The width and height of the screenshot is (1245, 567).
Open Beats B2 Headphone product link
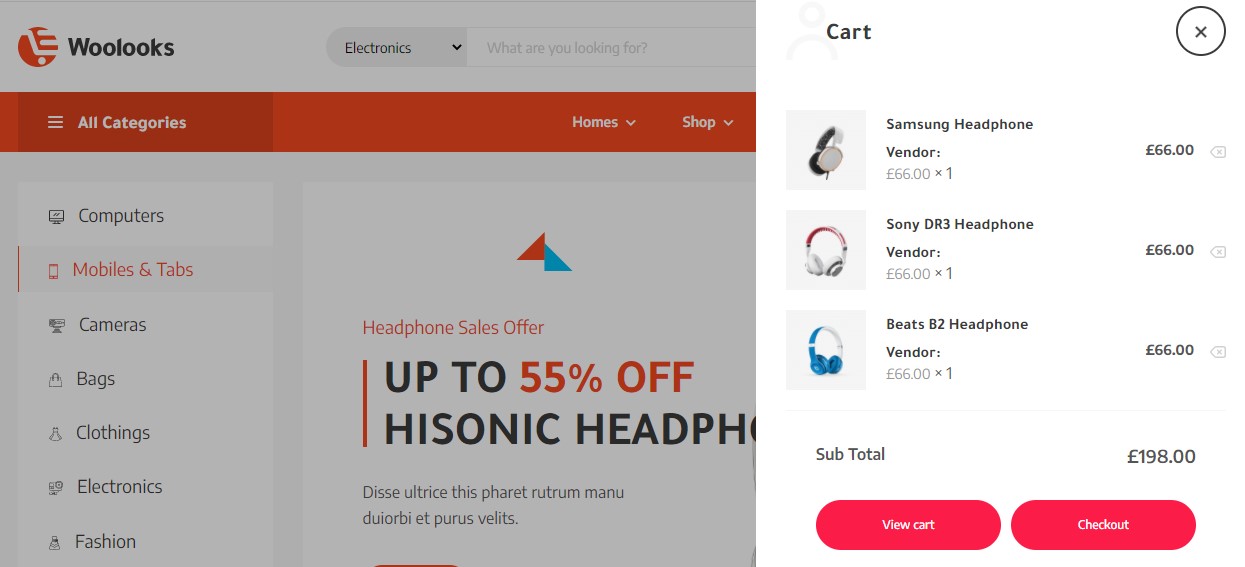(x=957, y=324)
